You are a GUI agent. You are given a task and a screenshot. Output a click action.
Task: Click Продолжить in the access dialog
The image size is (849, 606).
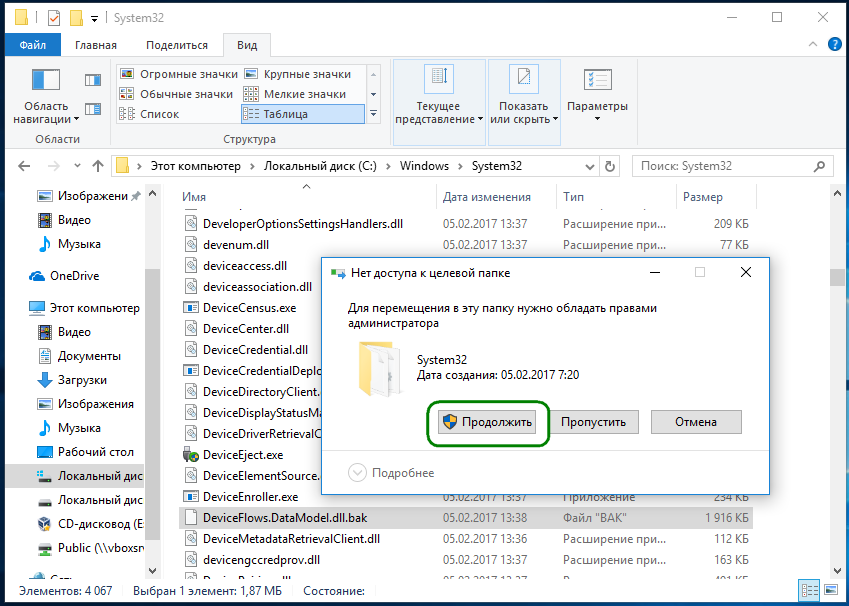pos(487,422)
